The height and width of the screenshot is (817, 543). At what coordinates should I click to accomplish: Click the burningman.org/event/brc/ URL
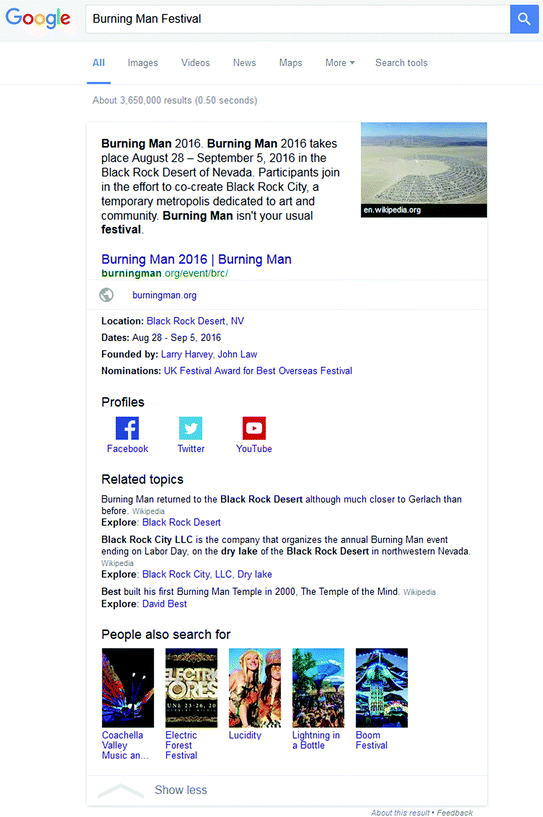165,273
